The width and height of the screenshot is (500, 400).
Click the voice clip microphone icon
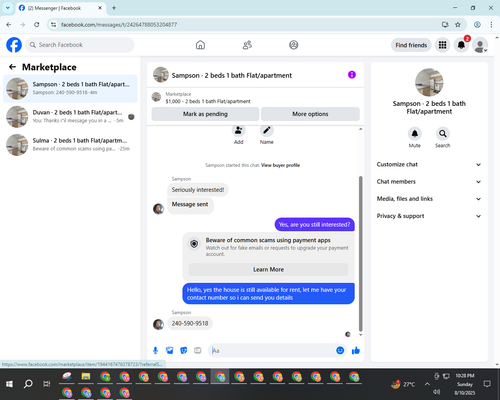click(x=155, y=350)
